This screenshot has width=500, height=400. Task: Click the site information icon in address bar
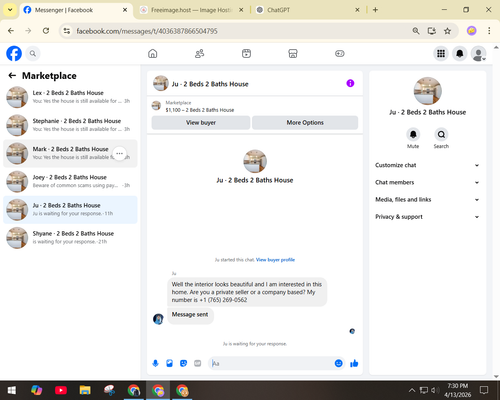tap(67, 31)
